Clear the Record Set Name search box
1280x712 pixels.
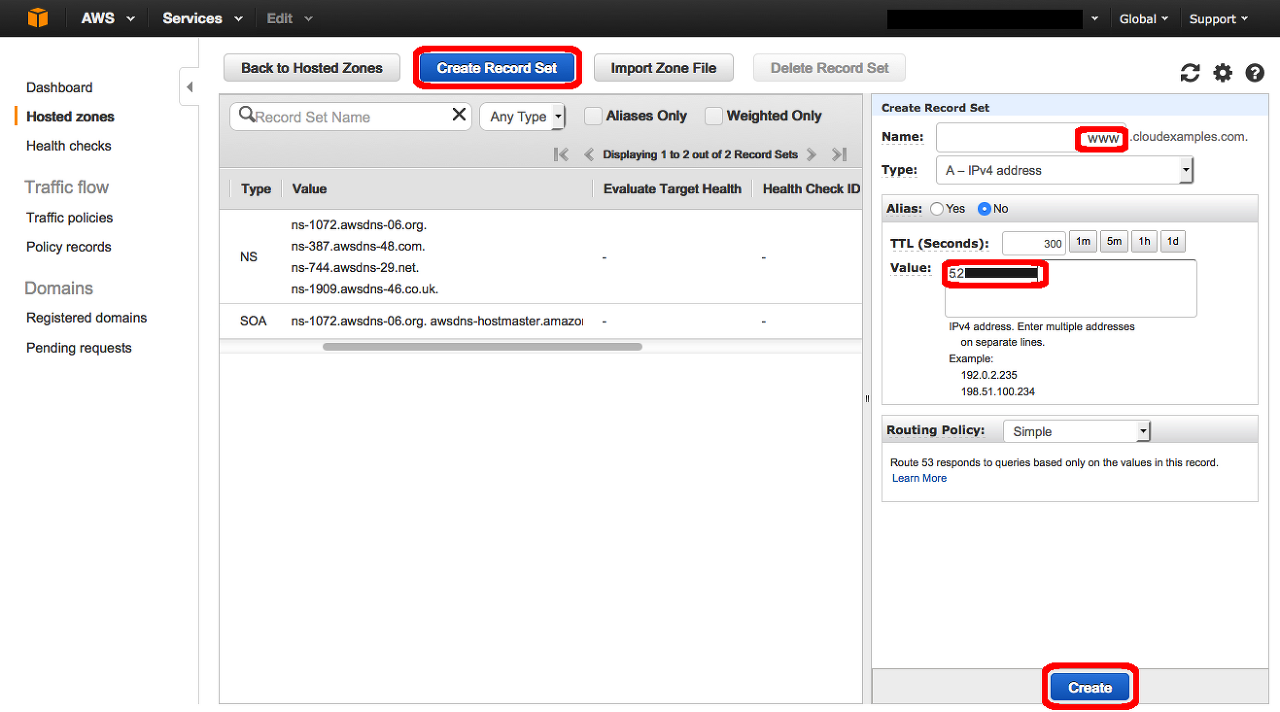click(459, 115)
